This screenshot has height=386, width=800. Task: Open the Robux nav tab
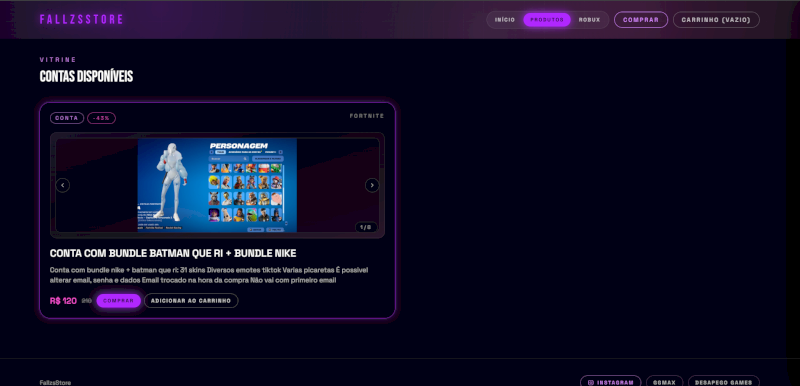(x=589, y=20)
